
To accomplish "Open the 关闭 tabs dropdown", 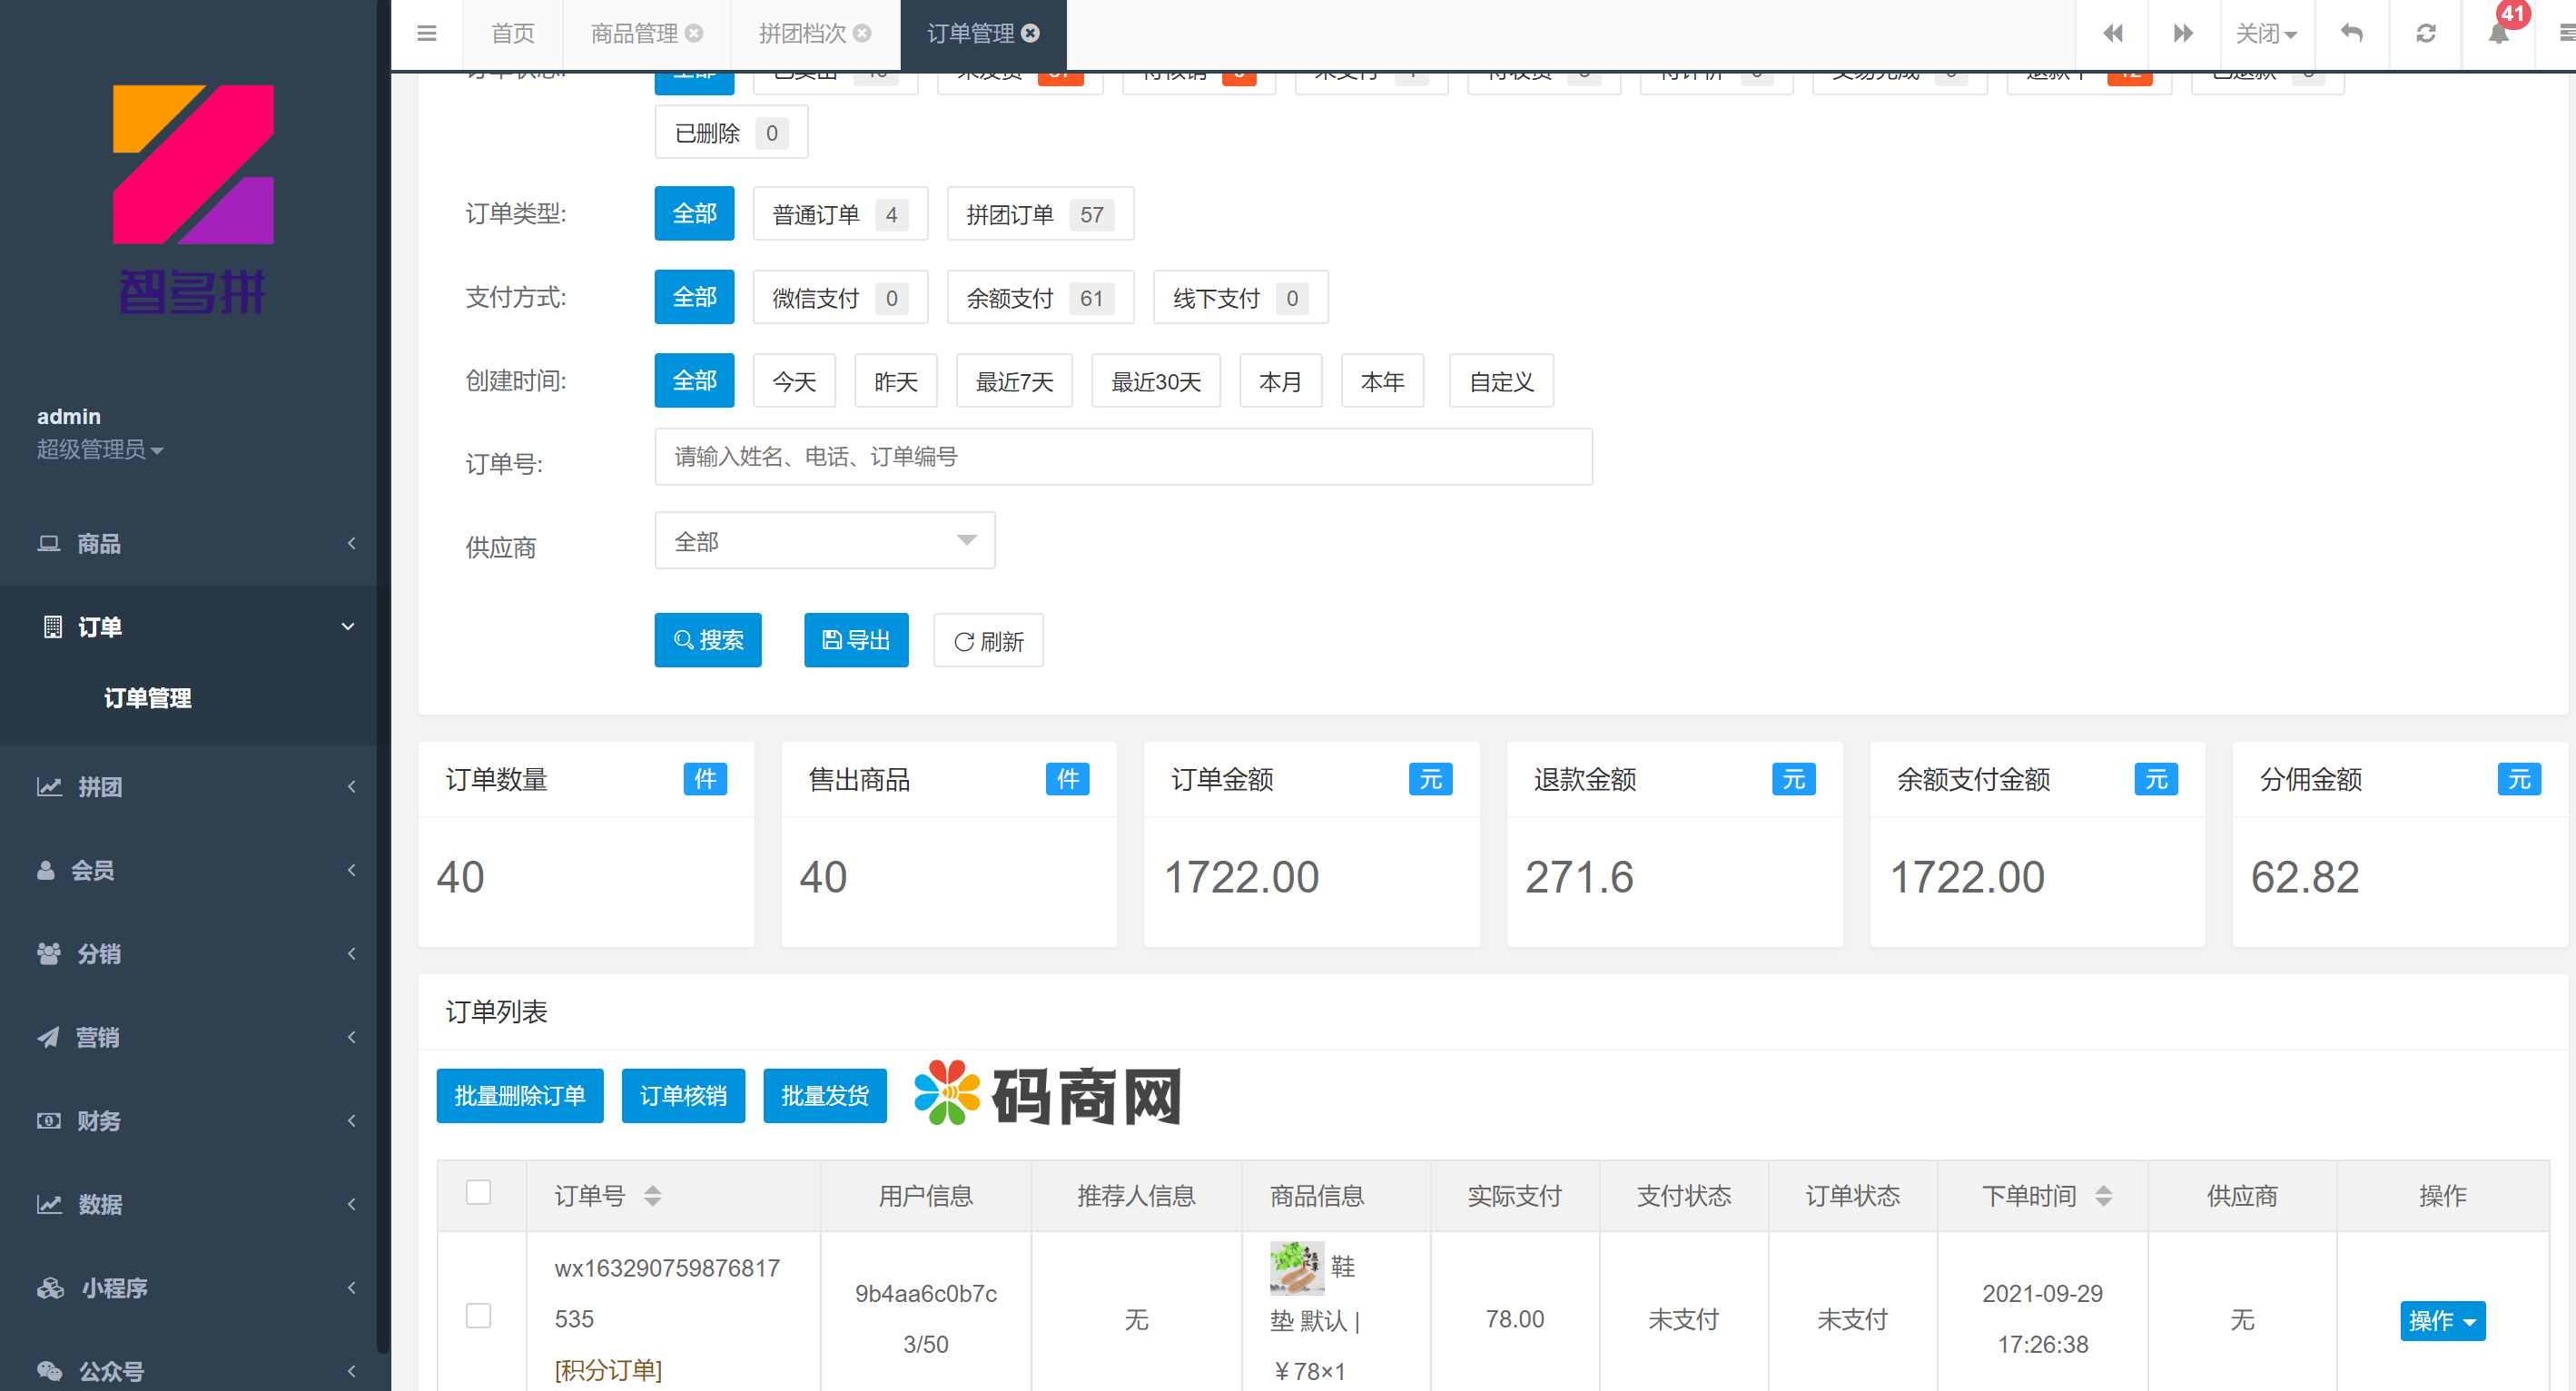I will click(x=2265, y=33).
